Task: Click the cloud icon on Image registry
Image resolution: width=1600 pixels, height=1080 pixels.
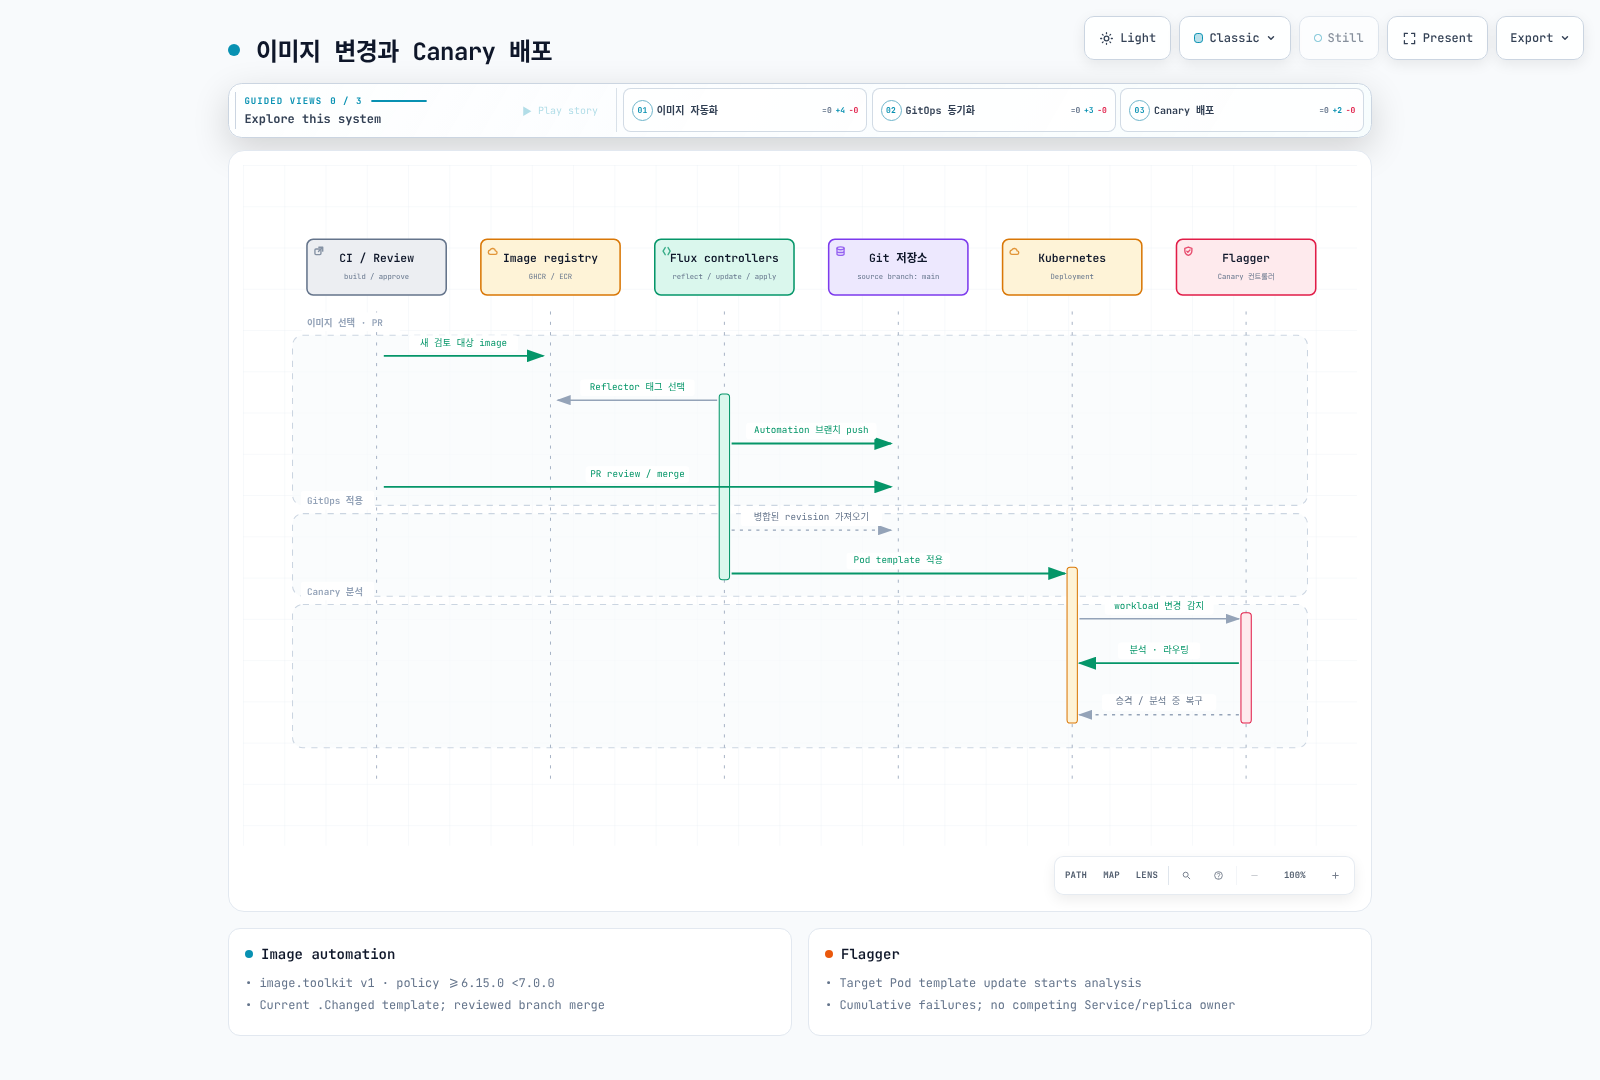Action: (x=492, y=251)
